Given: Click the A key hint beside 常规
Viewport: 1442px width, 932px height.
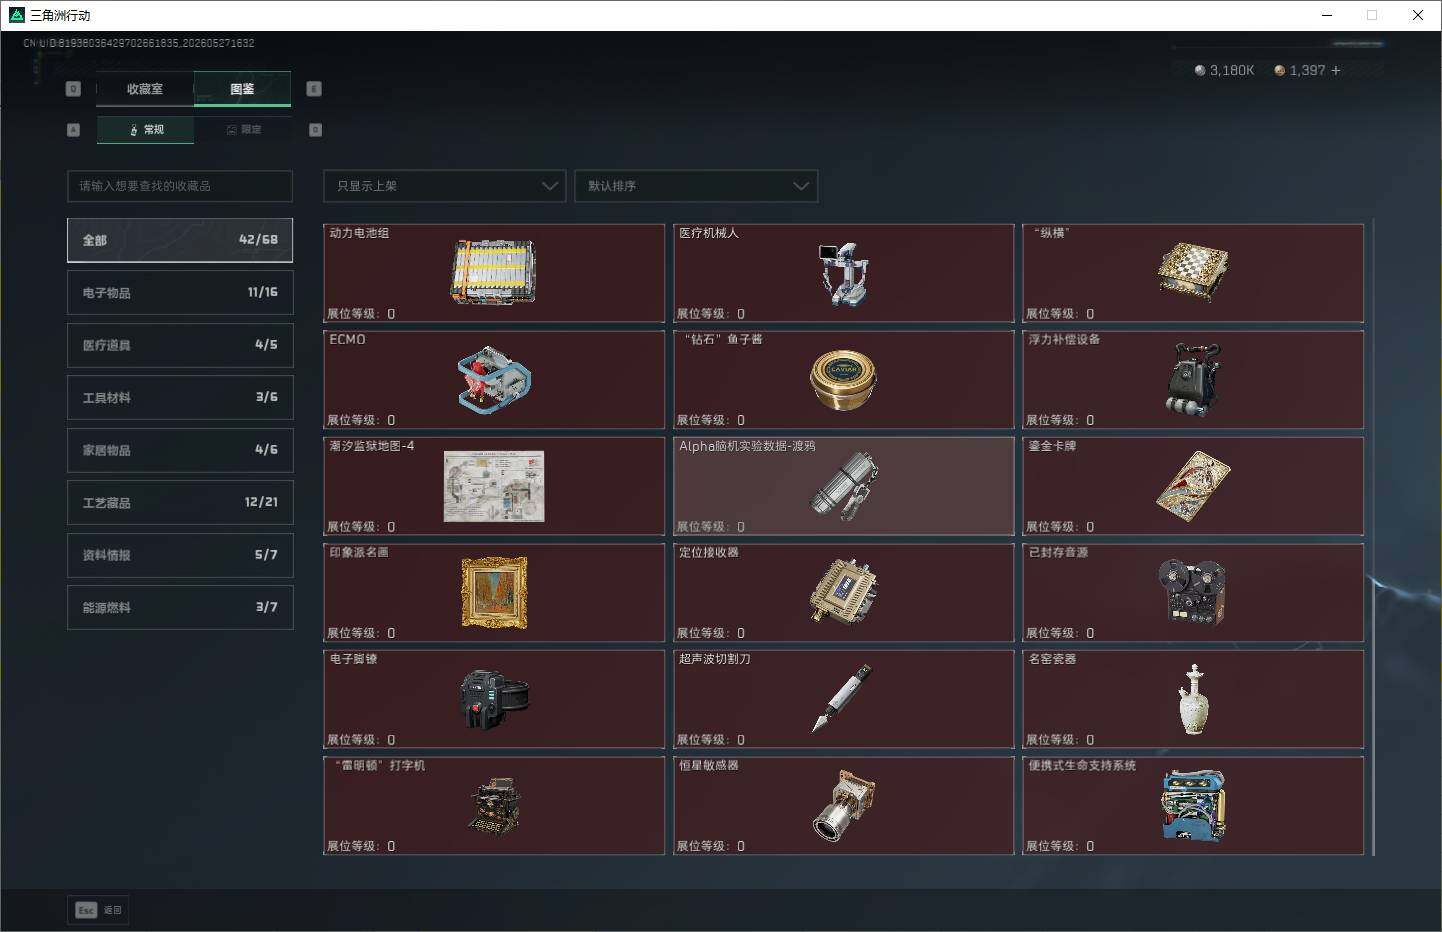Looking at the screenshot, I should click(x=73, y=130).
